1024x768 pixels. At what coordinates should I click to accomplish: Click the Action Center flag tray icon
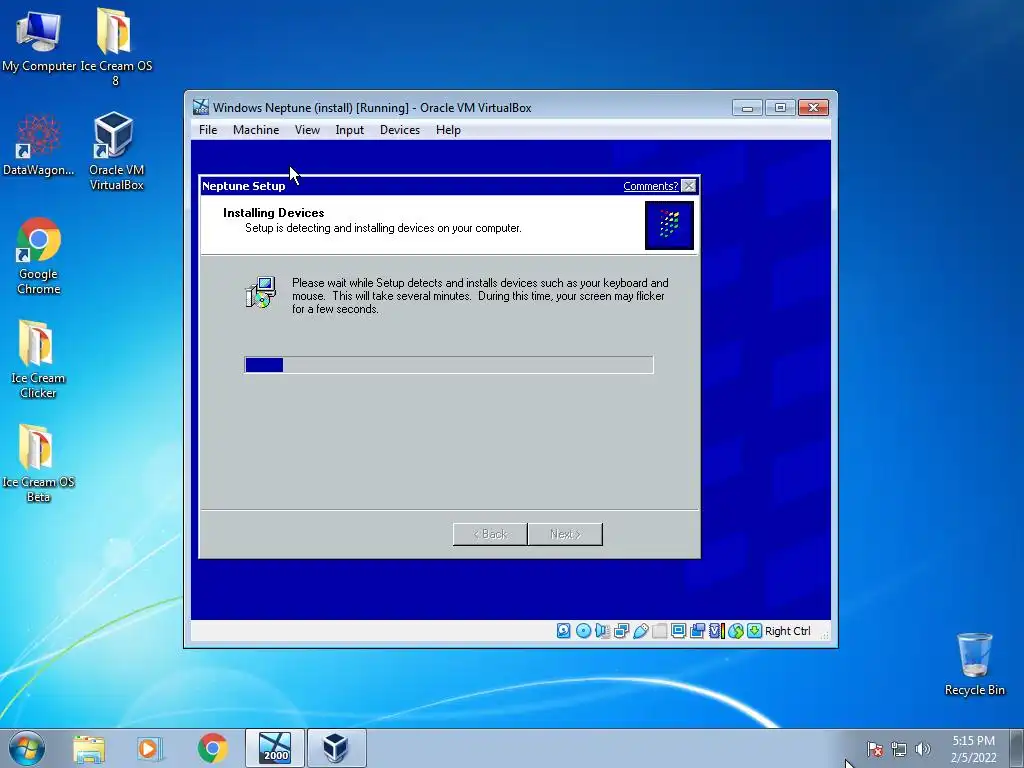point(875,749)
